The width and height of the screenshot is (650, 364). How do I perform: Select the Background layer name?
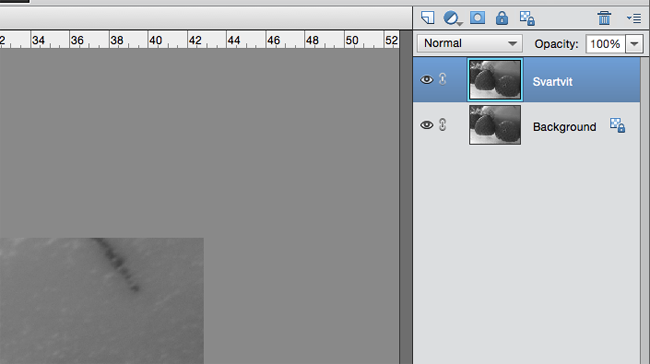pos(564,127)
